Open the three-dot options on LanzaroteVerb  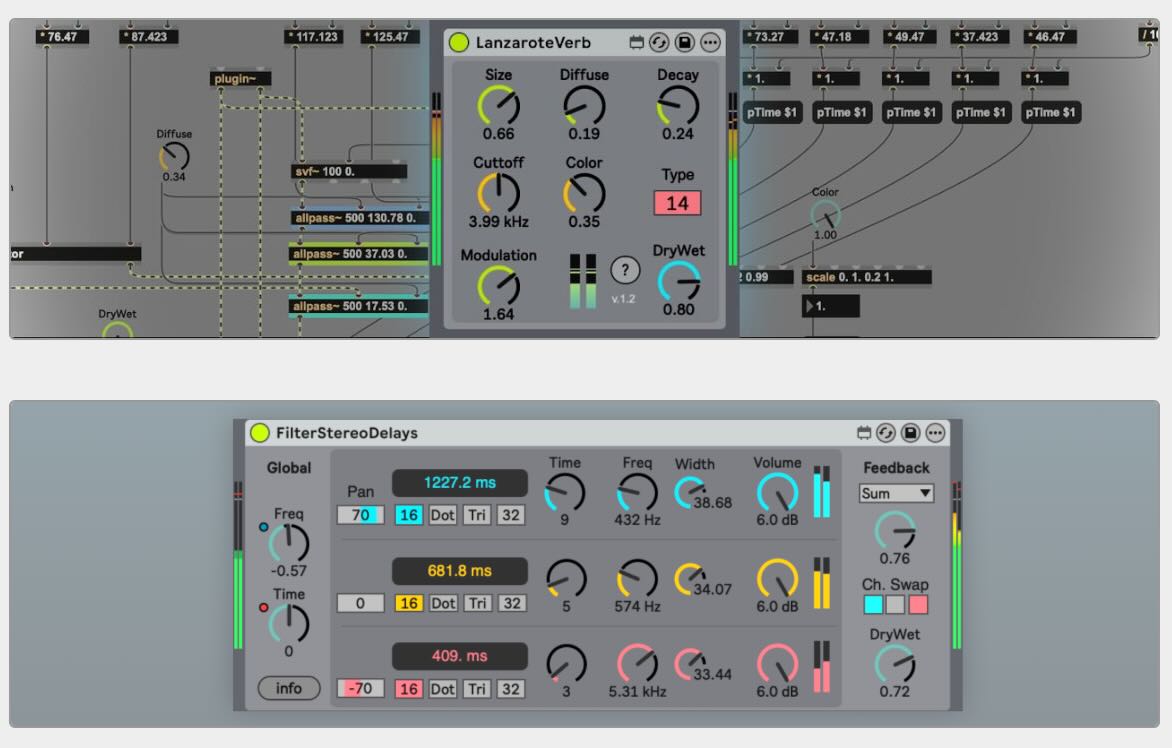point(710,42)
